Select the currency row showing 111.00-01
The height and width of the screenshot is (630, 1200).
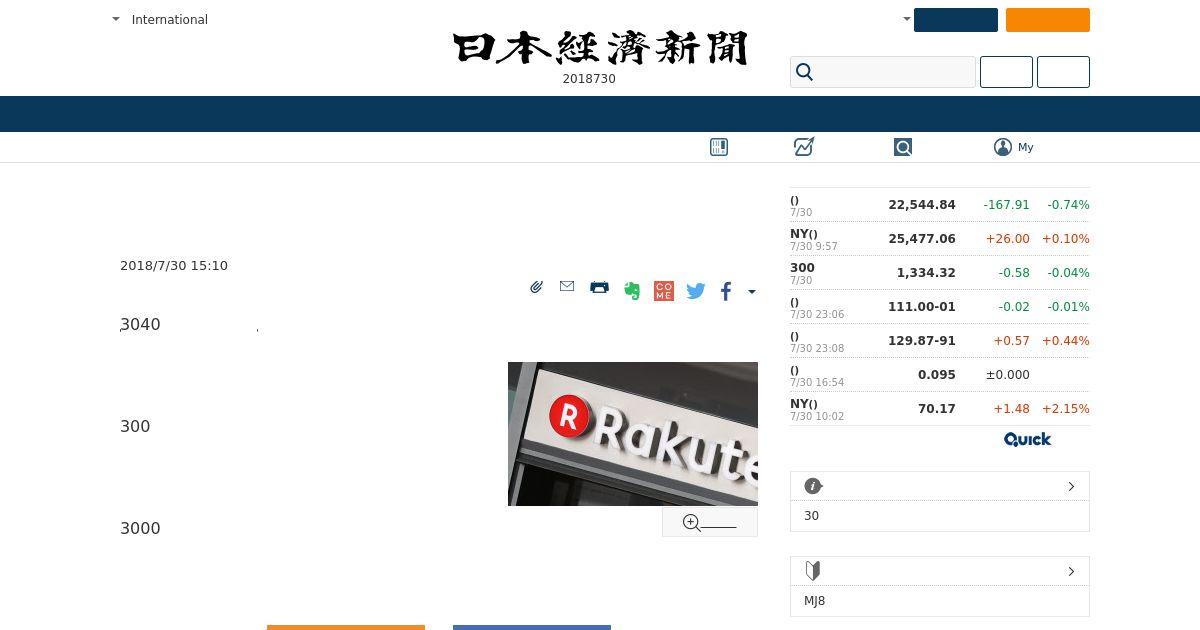[940, 307]
